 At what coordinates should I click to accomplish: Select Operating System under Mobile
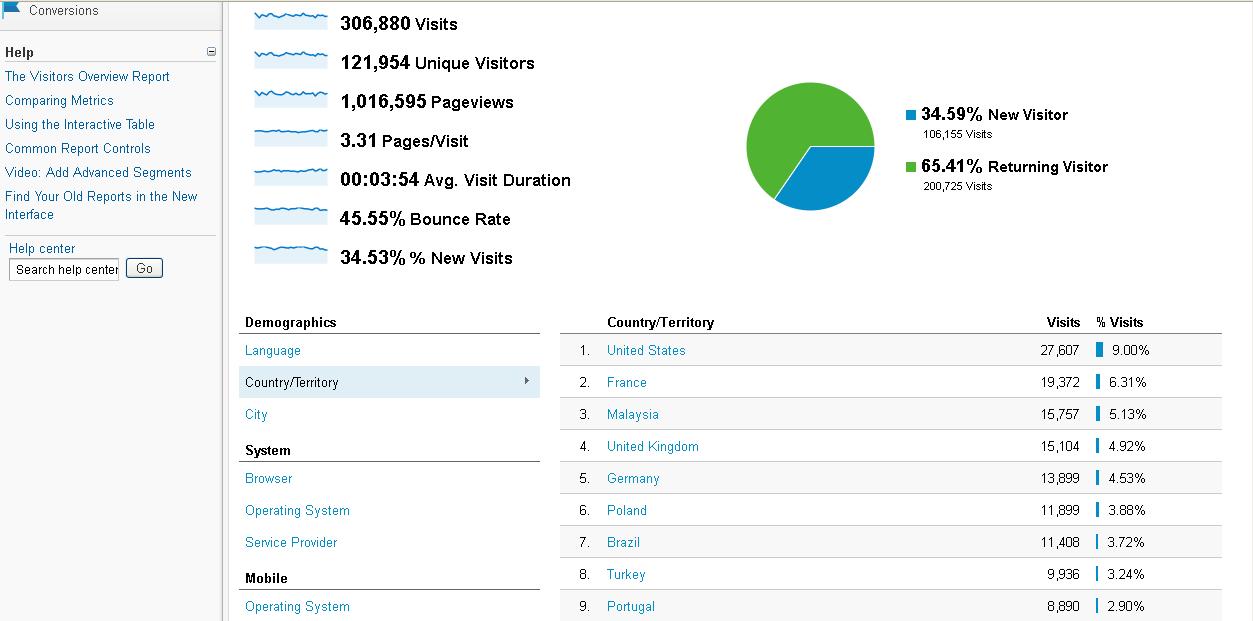[x=297, y=607]
